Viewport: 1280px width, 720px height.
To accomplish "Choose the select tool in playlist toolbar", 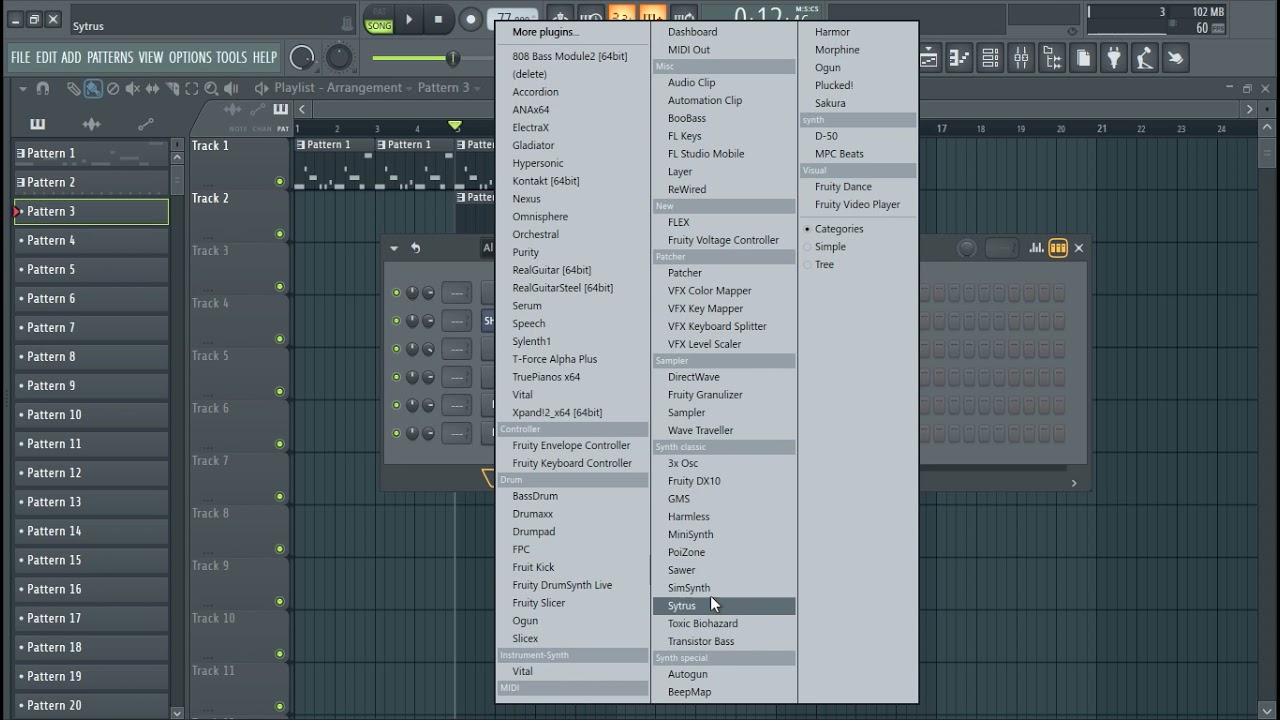I will point(192,88).
